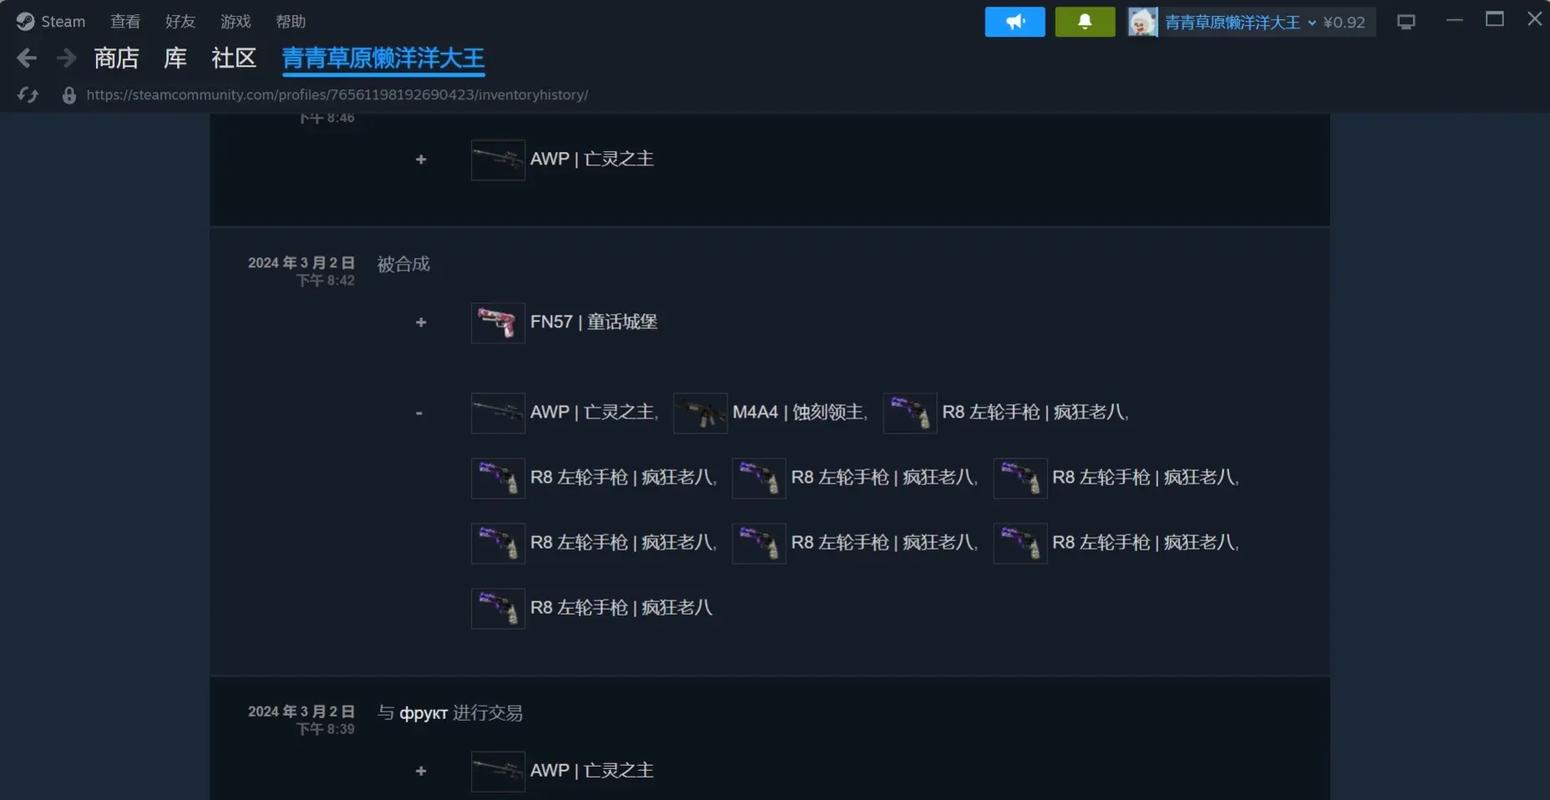
Task: Click the date 2024 年 3 月 2 日 下午 8:39
Action: point(301,720)
